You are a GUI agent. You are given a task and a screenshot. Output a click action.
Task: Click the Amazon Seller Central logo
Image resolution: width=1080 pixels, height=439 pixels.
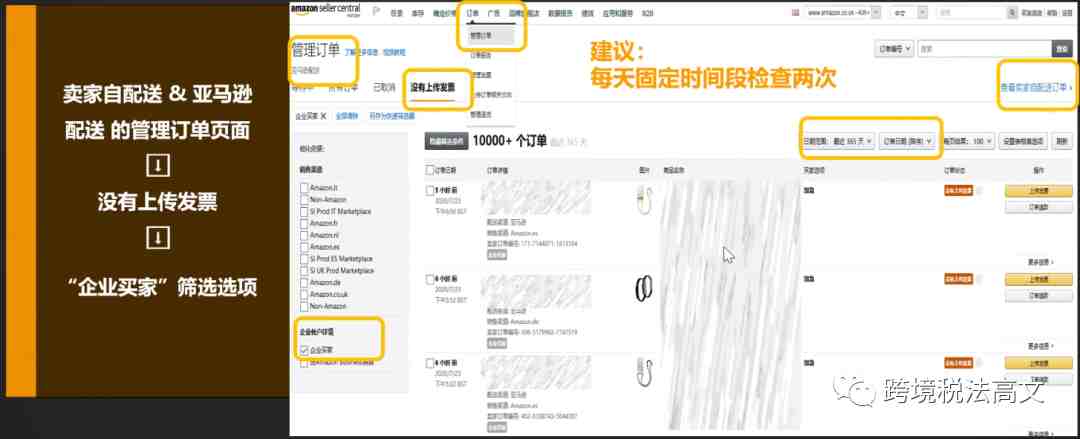coord(325,10)
